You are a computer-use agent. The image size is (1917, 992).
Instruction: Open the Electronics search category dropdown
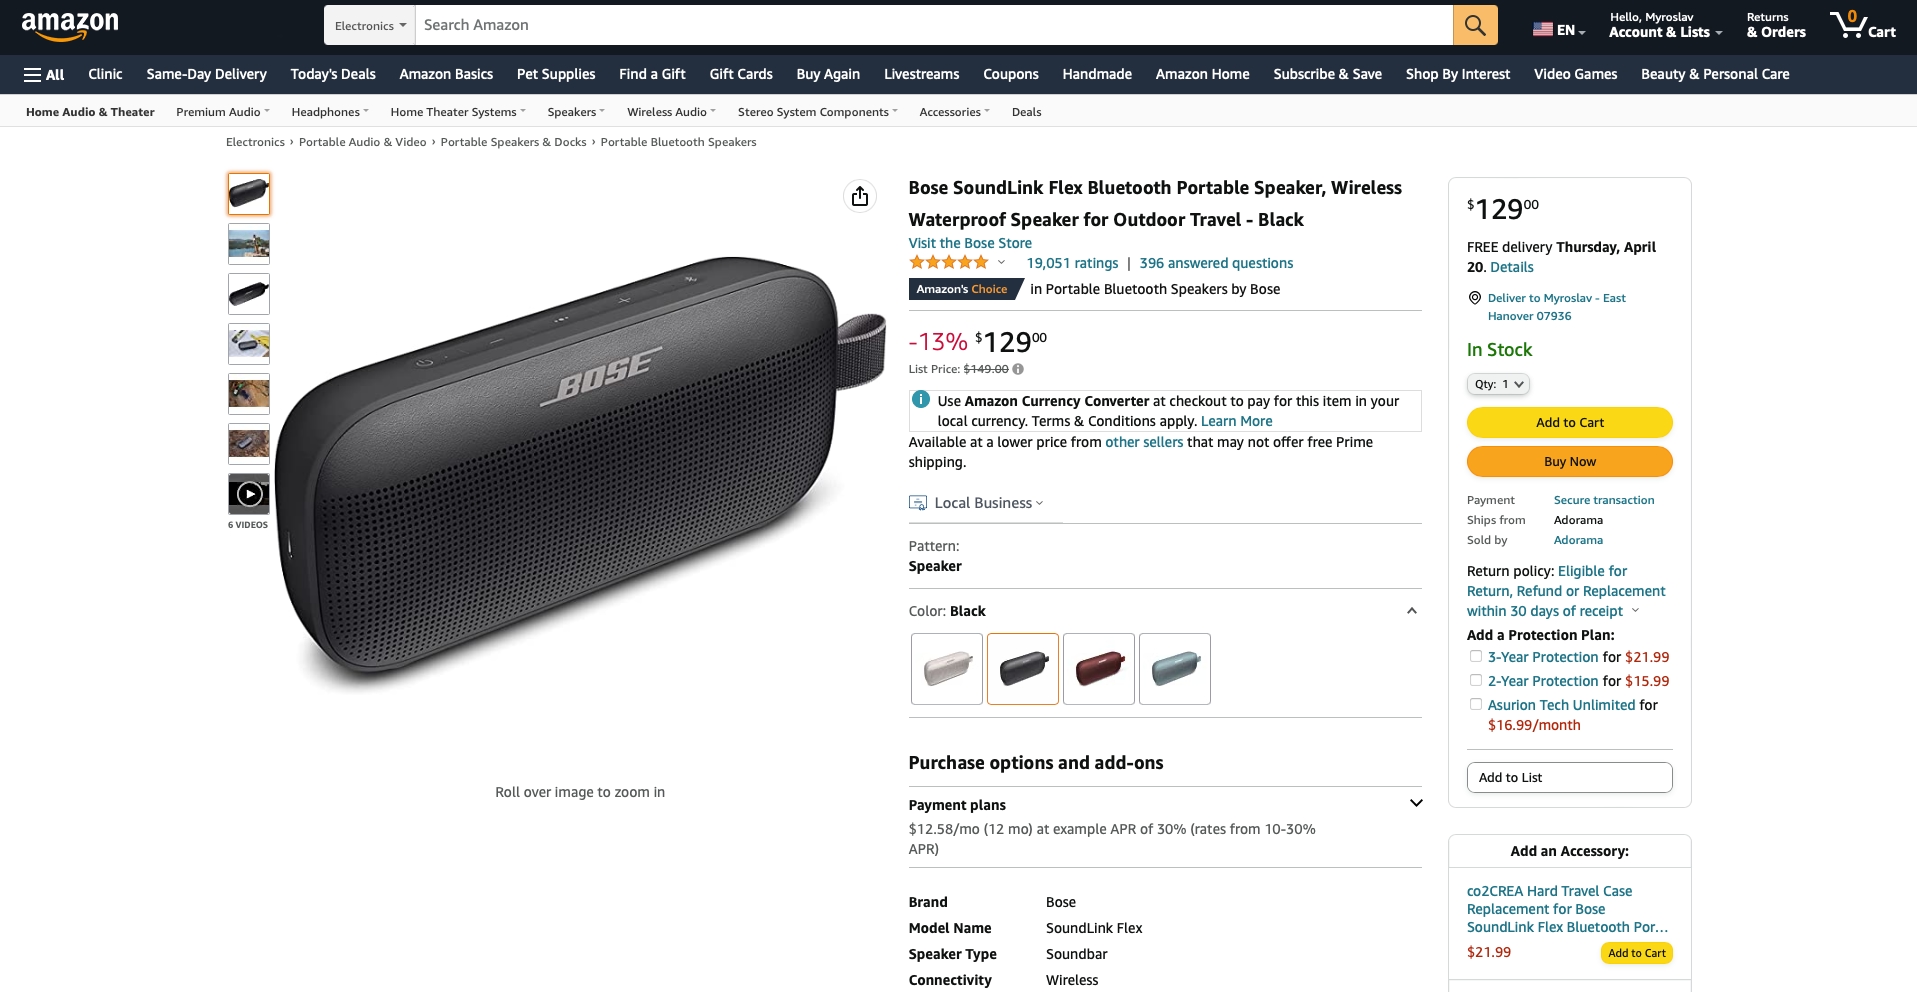369,25
